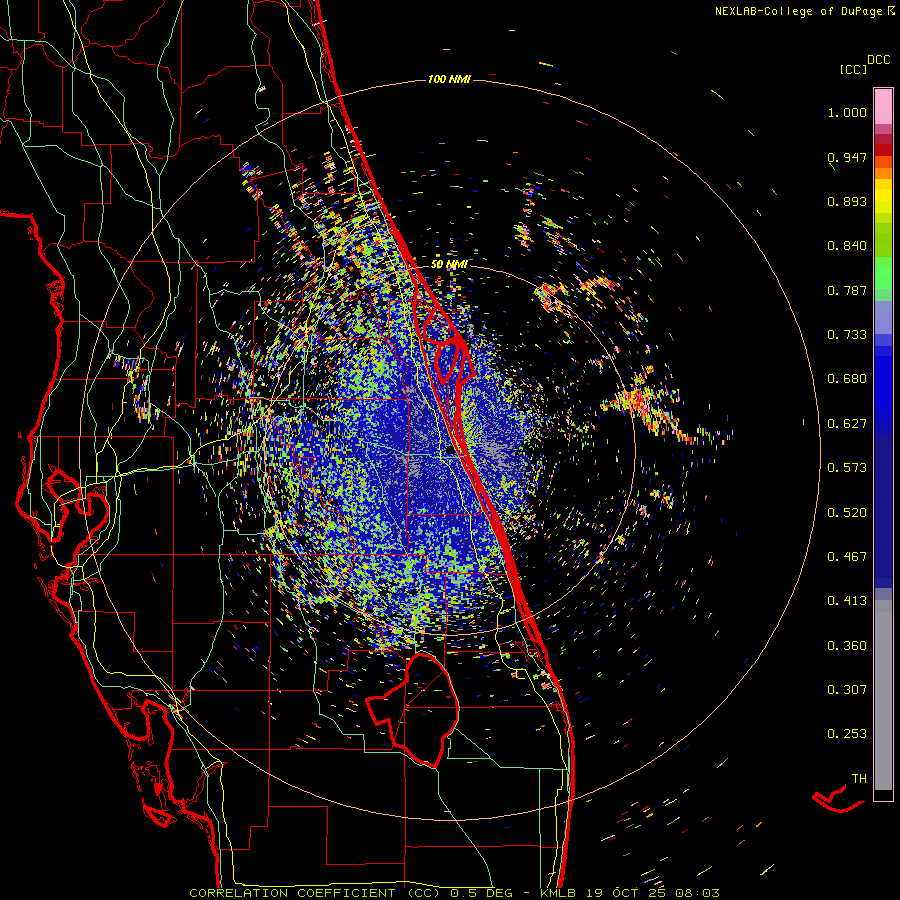Pick the gray segment of the color scale

[883, 695]
